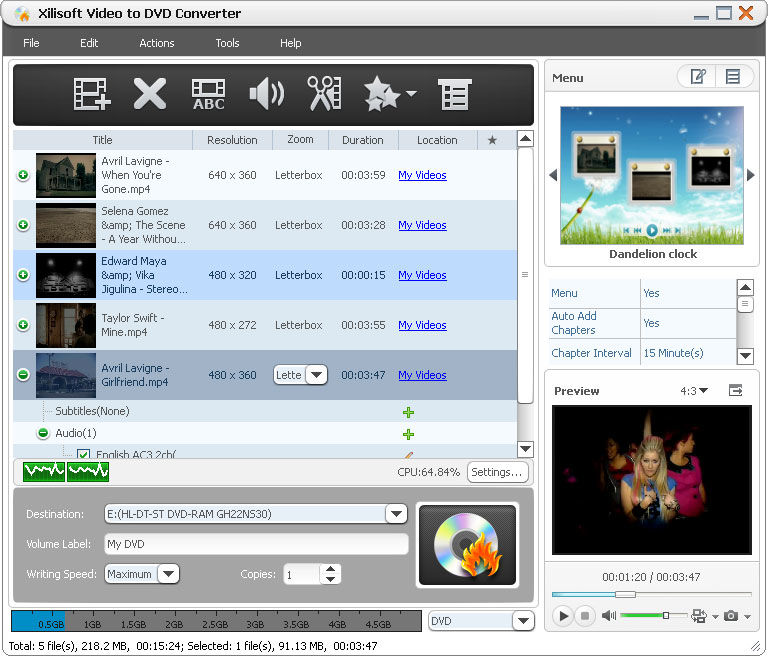Open the subtitle ABC tool

tap(209, 94)
